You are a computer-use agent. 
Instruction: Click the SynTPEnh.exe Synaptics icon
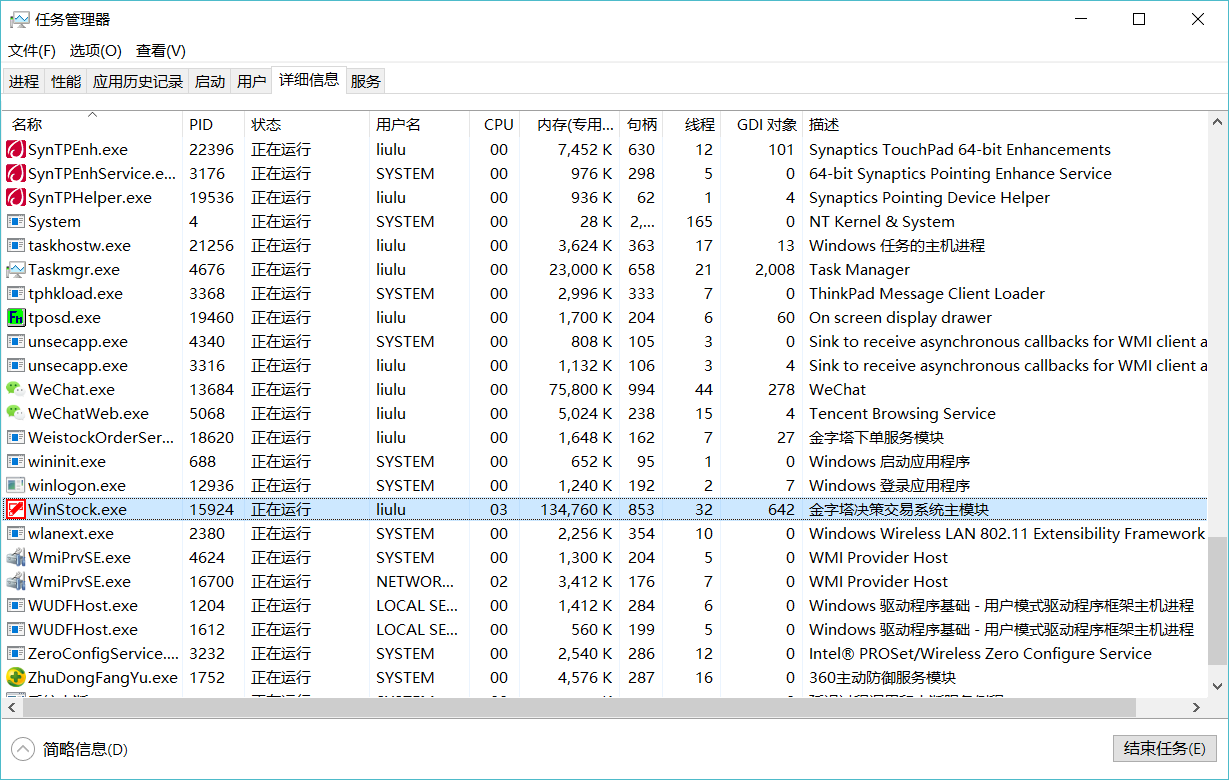16,150
